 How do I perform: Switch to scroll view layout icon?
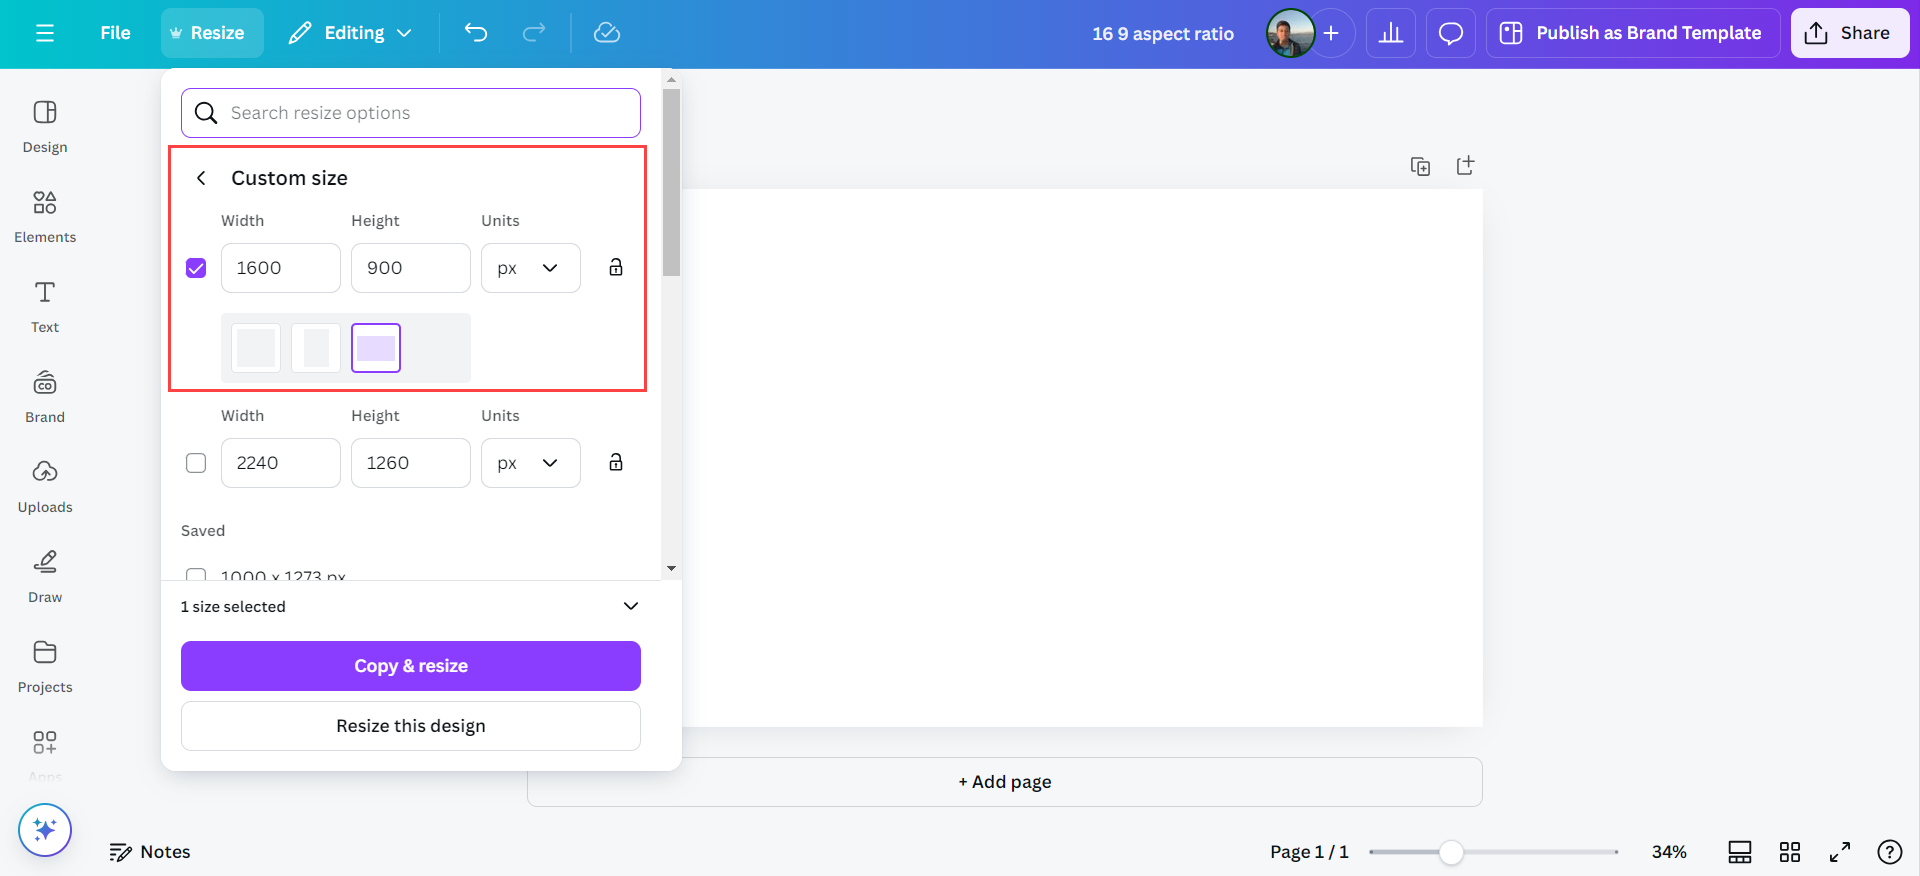tap(1740, 852)
